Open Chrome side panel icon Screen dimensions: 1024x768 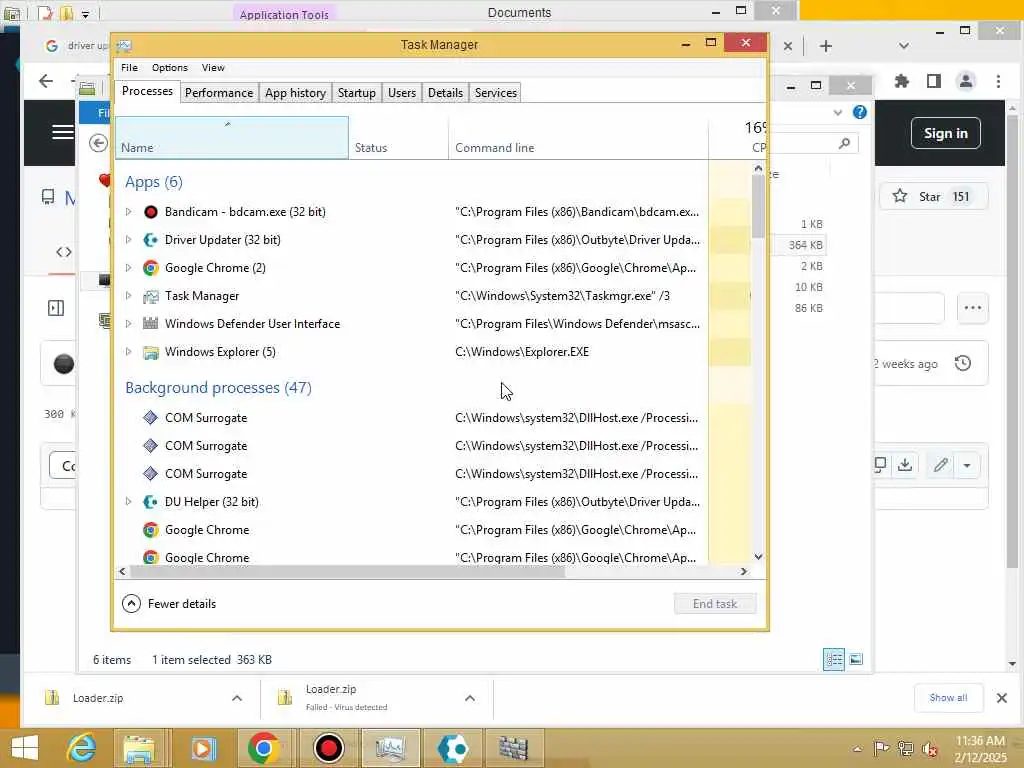(x=934, y=82)
